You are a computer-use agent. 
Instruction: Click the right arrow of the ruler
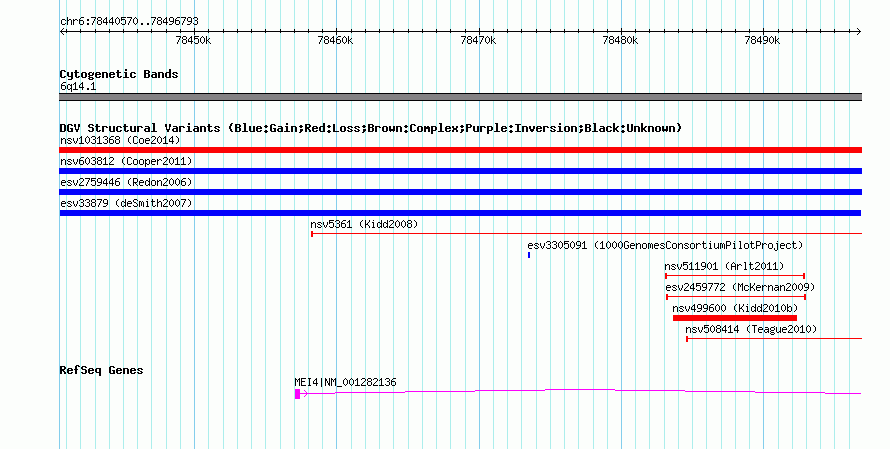(x=859, y=32)
